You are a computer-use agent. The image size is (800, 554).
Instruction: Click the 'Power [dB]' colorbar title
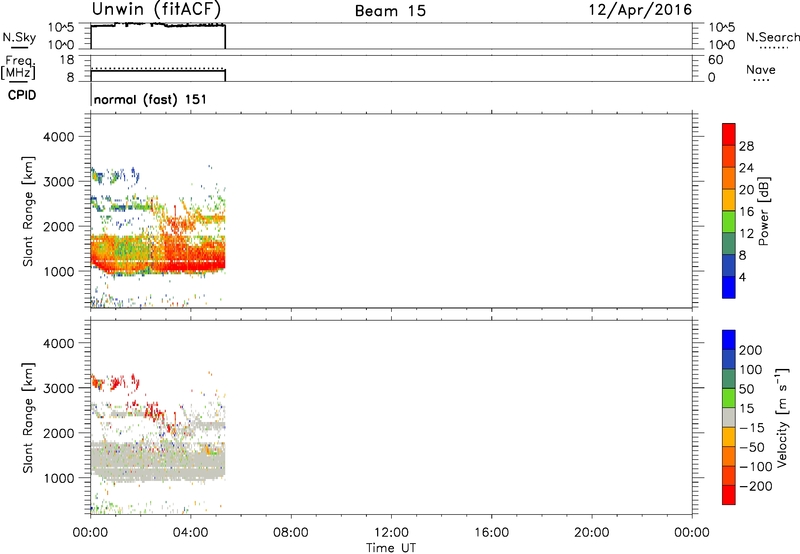pyautogui.click(x=764, y=211)
